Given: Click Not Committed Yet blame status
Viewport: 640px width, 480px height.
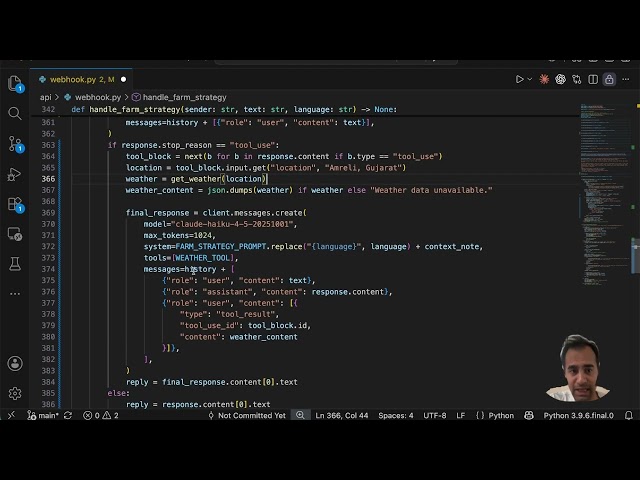Looking at the screenshot, I should (247, 415).
